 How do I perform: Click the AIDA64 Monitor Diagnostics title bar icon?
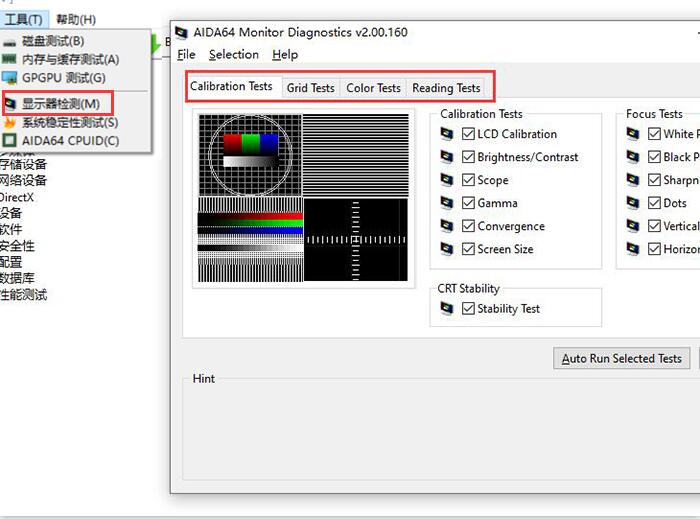click(x=181, y=32)
